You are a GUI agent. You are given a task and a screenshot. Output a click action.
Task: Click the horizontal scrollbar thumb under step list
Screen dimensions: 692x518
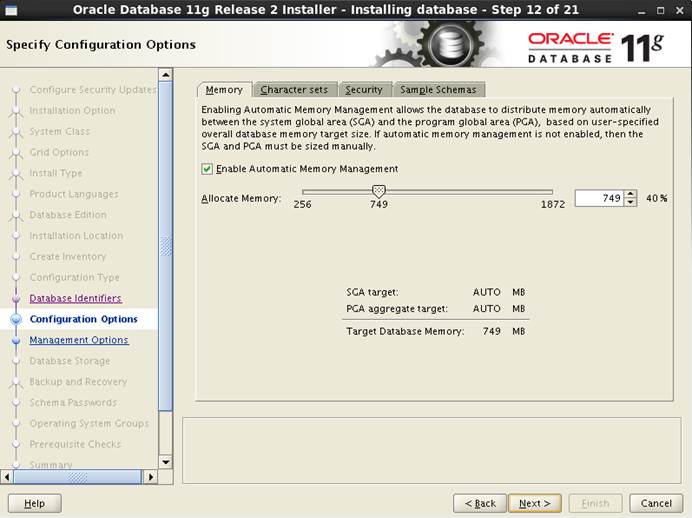[x=77, y=477]
